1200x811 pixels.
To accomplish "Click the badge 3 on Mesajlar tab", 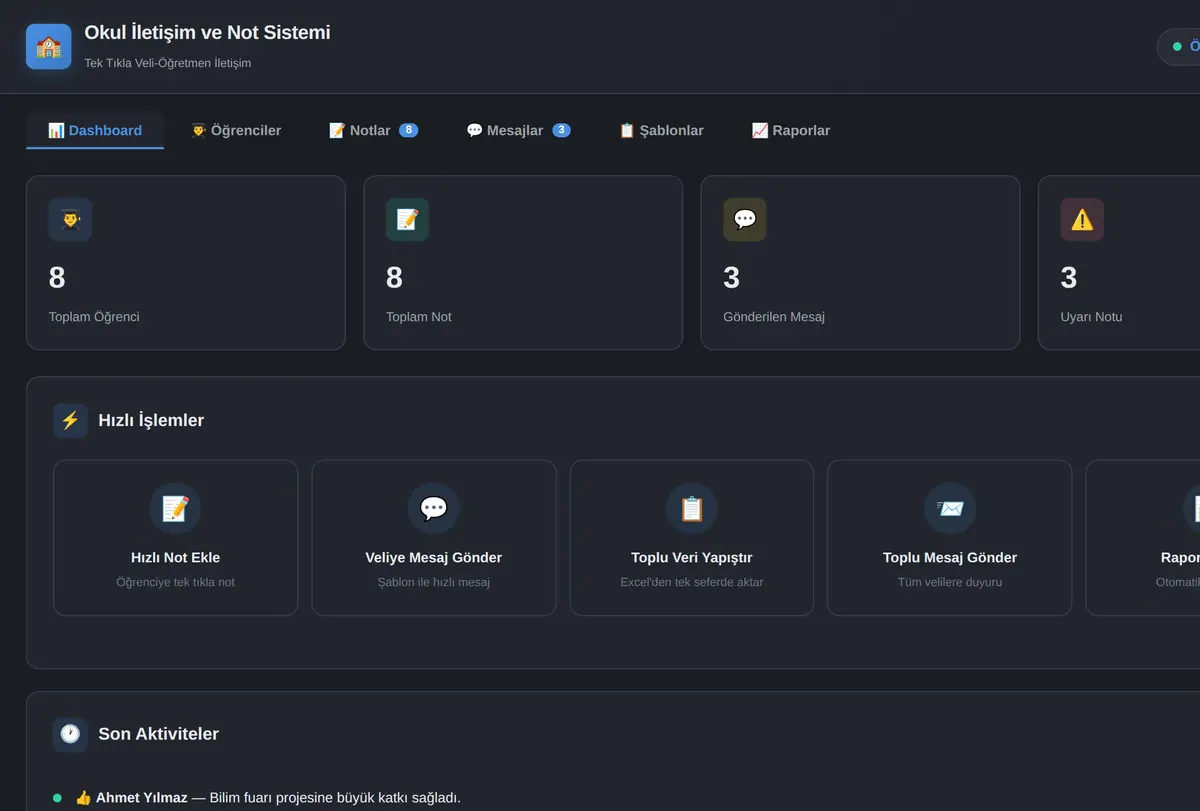I will 561,130.
